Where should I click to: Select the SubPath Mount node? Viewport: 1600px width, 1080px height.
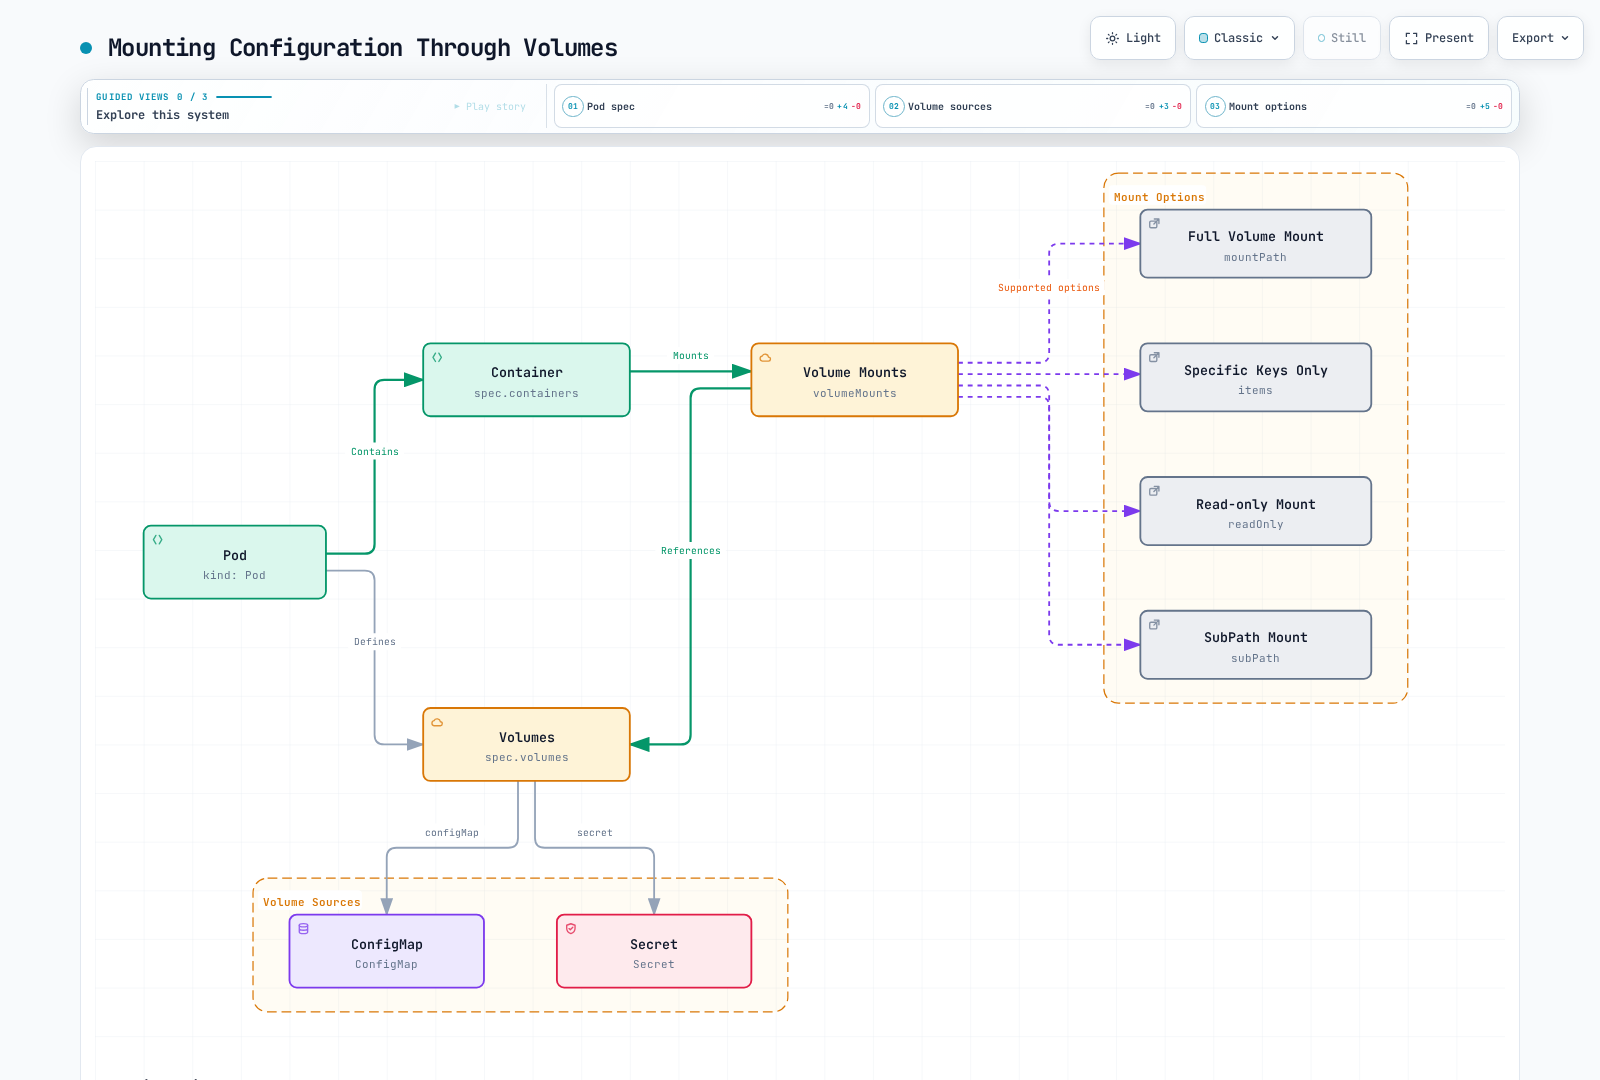1256,645
